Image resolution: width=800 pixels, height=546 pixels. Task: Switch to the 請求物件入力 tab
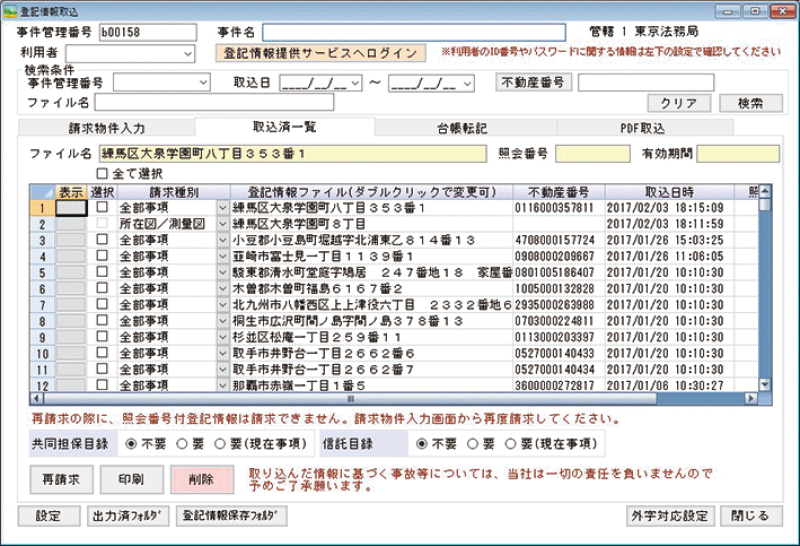coord(107,129)
